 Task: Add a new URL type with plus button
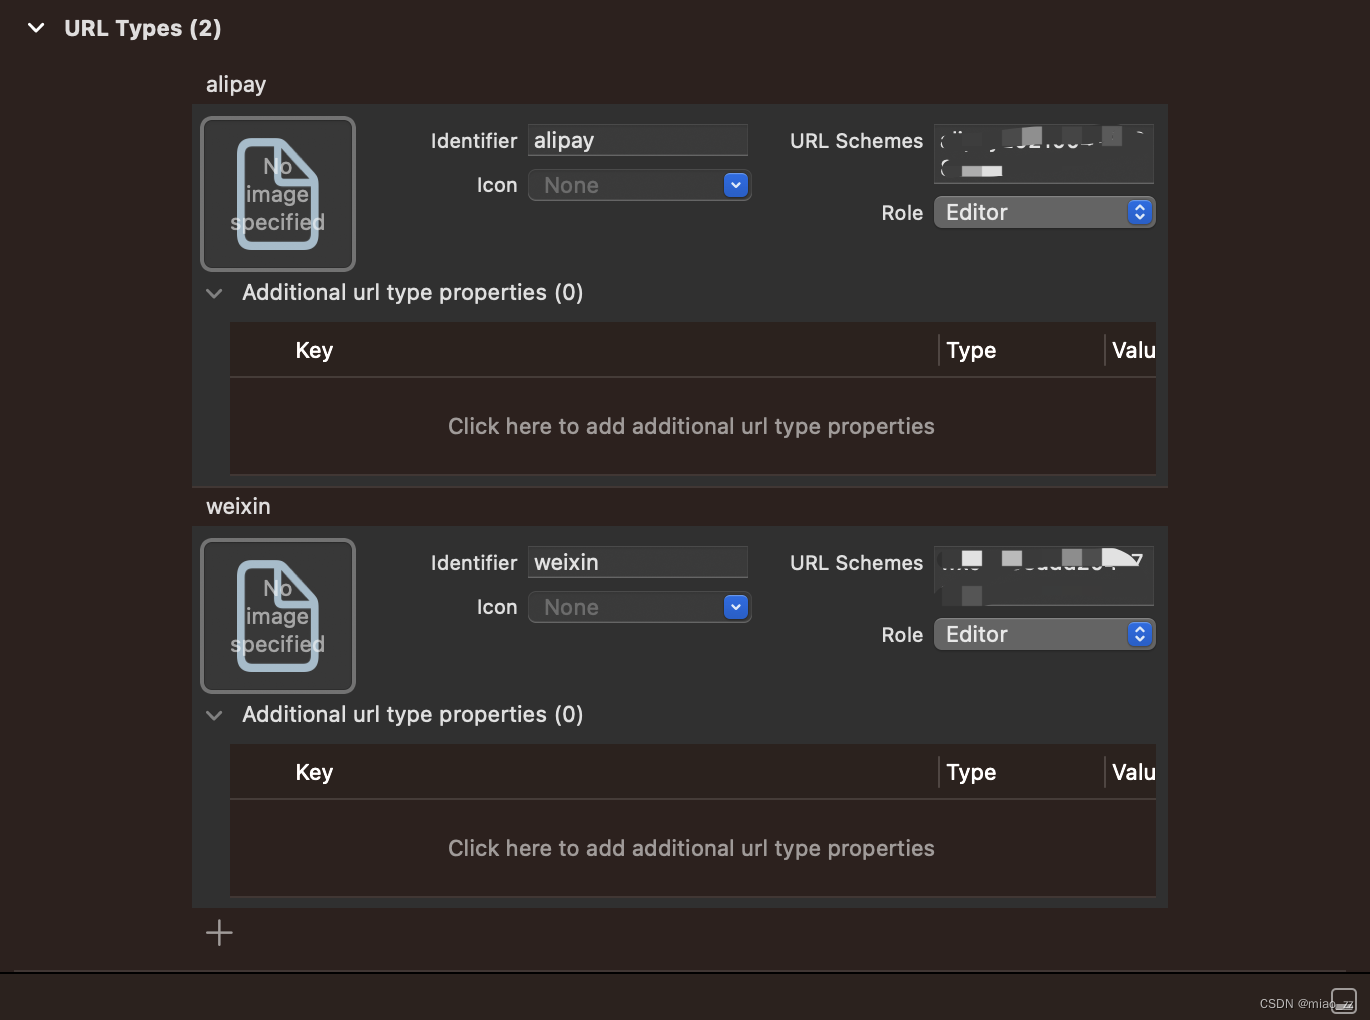pos(219,933)
